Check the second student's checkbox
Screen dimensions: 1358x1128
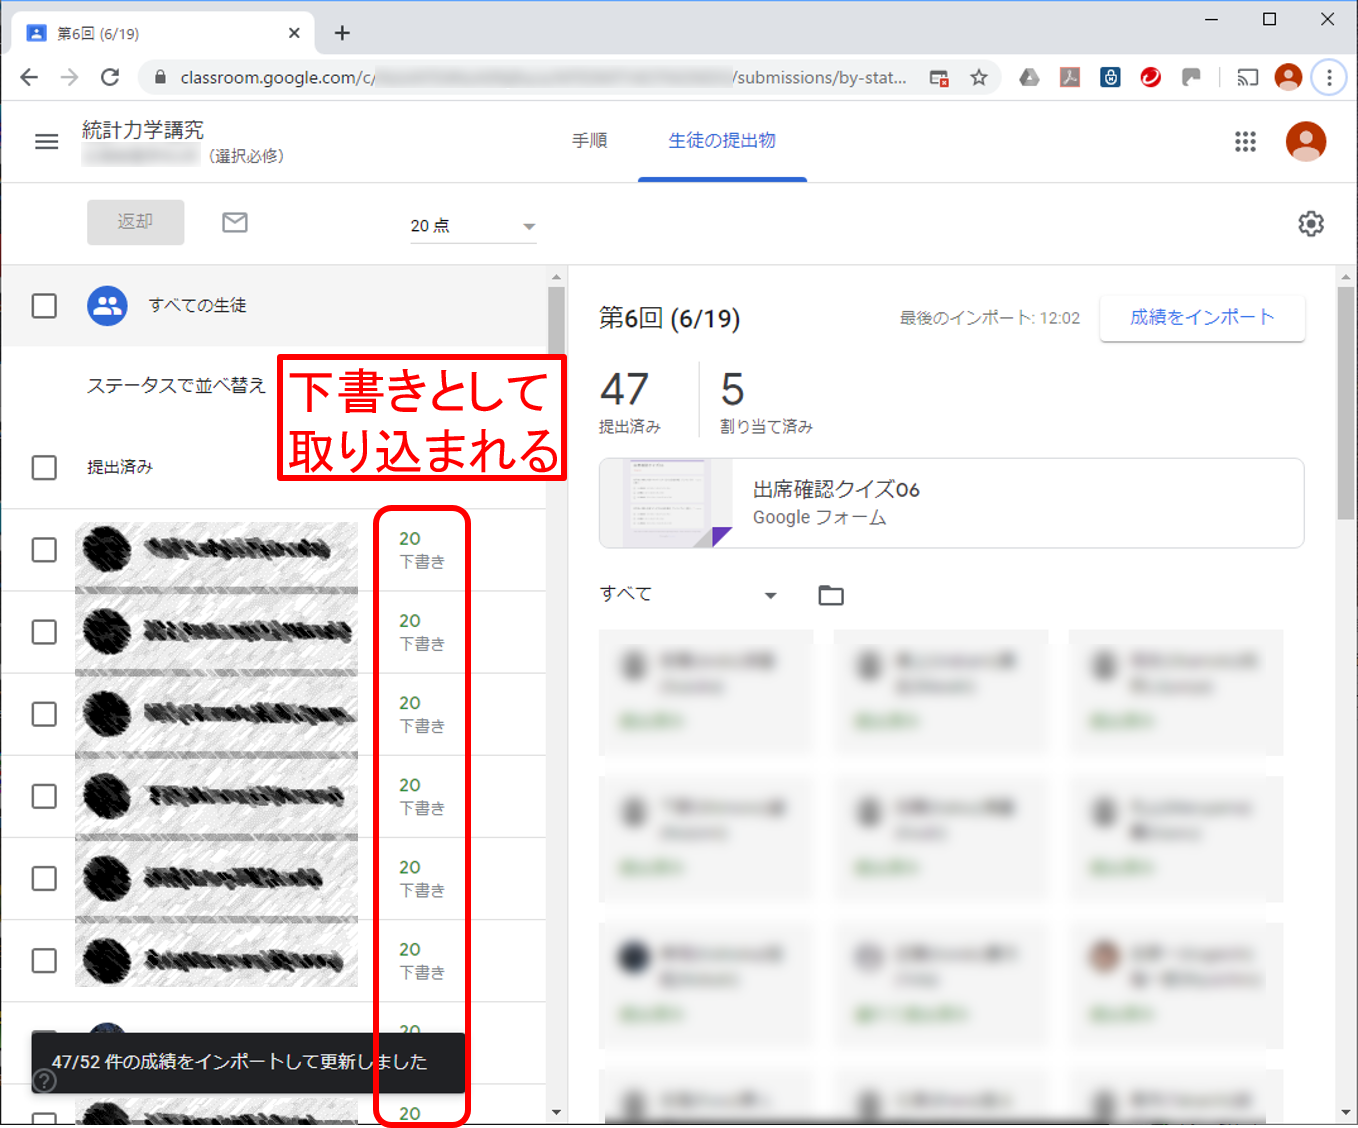tap(44, 632)
